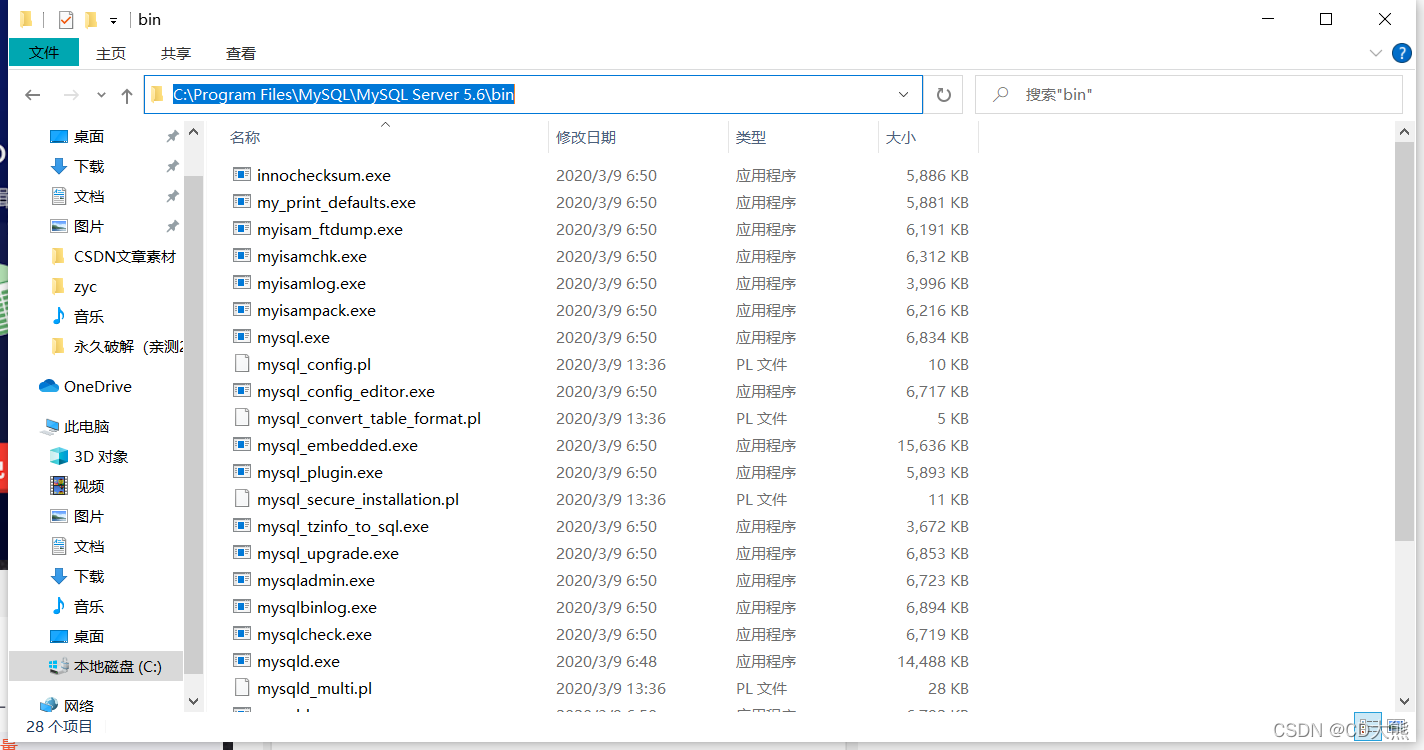Click the innochecksum.exe file icon
Image resolution: width=1424 pixels, height=750 pixels.
(241, 175)
